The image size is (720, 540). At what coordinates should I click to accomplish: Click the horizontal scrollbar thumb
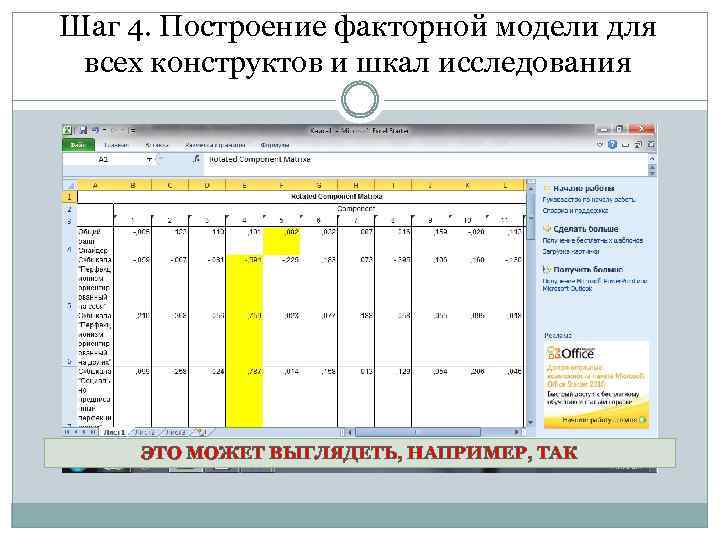click(418, 432)
